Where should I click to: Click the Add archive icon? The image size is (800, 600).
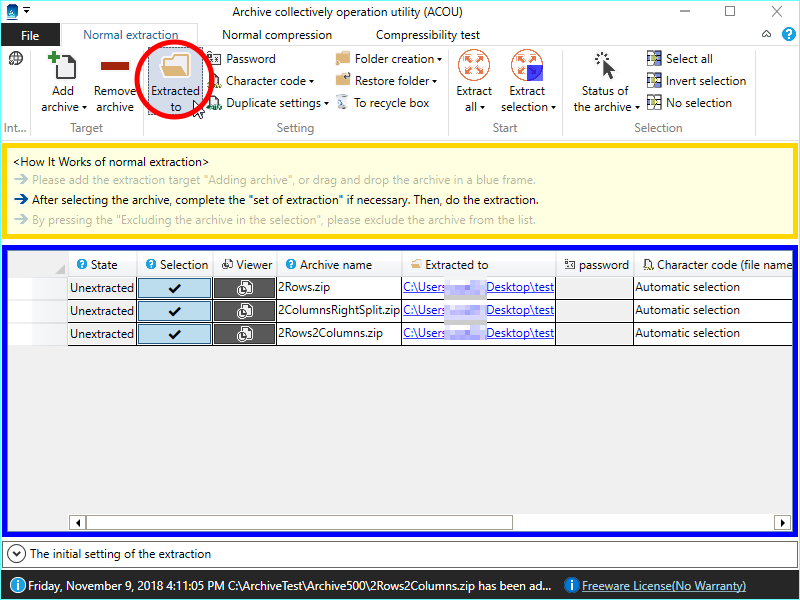(63, 68)
